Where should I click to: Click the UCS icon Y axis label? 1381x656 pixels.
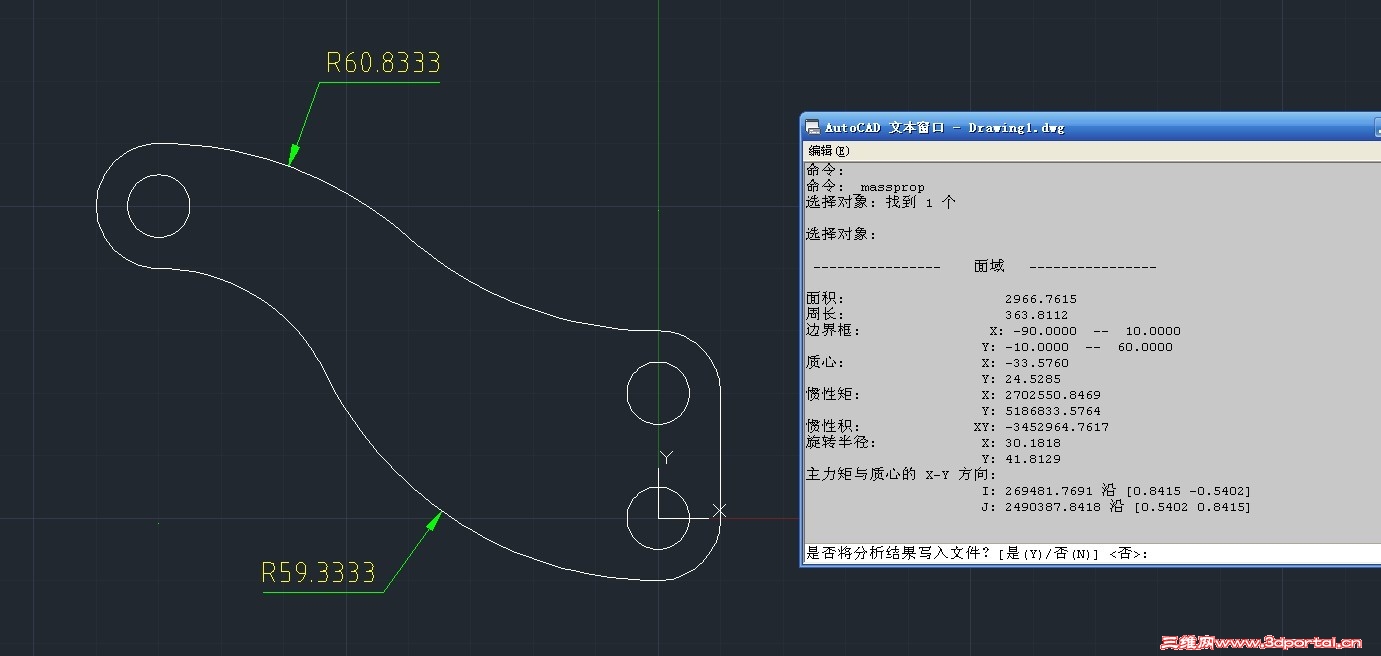(667, 457)
